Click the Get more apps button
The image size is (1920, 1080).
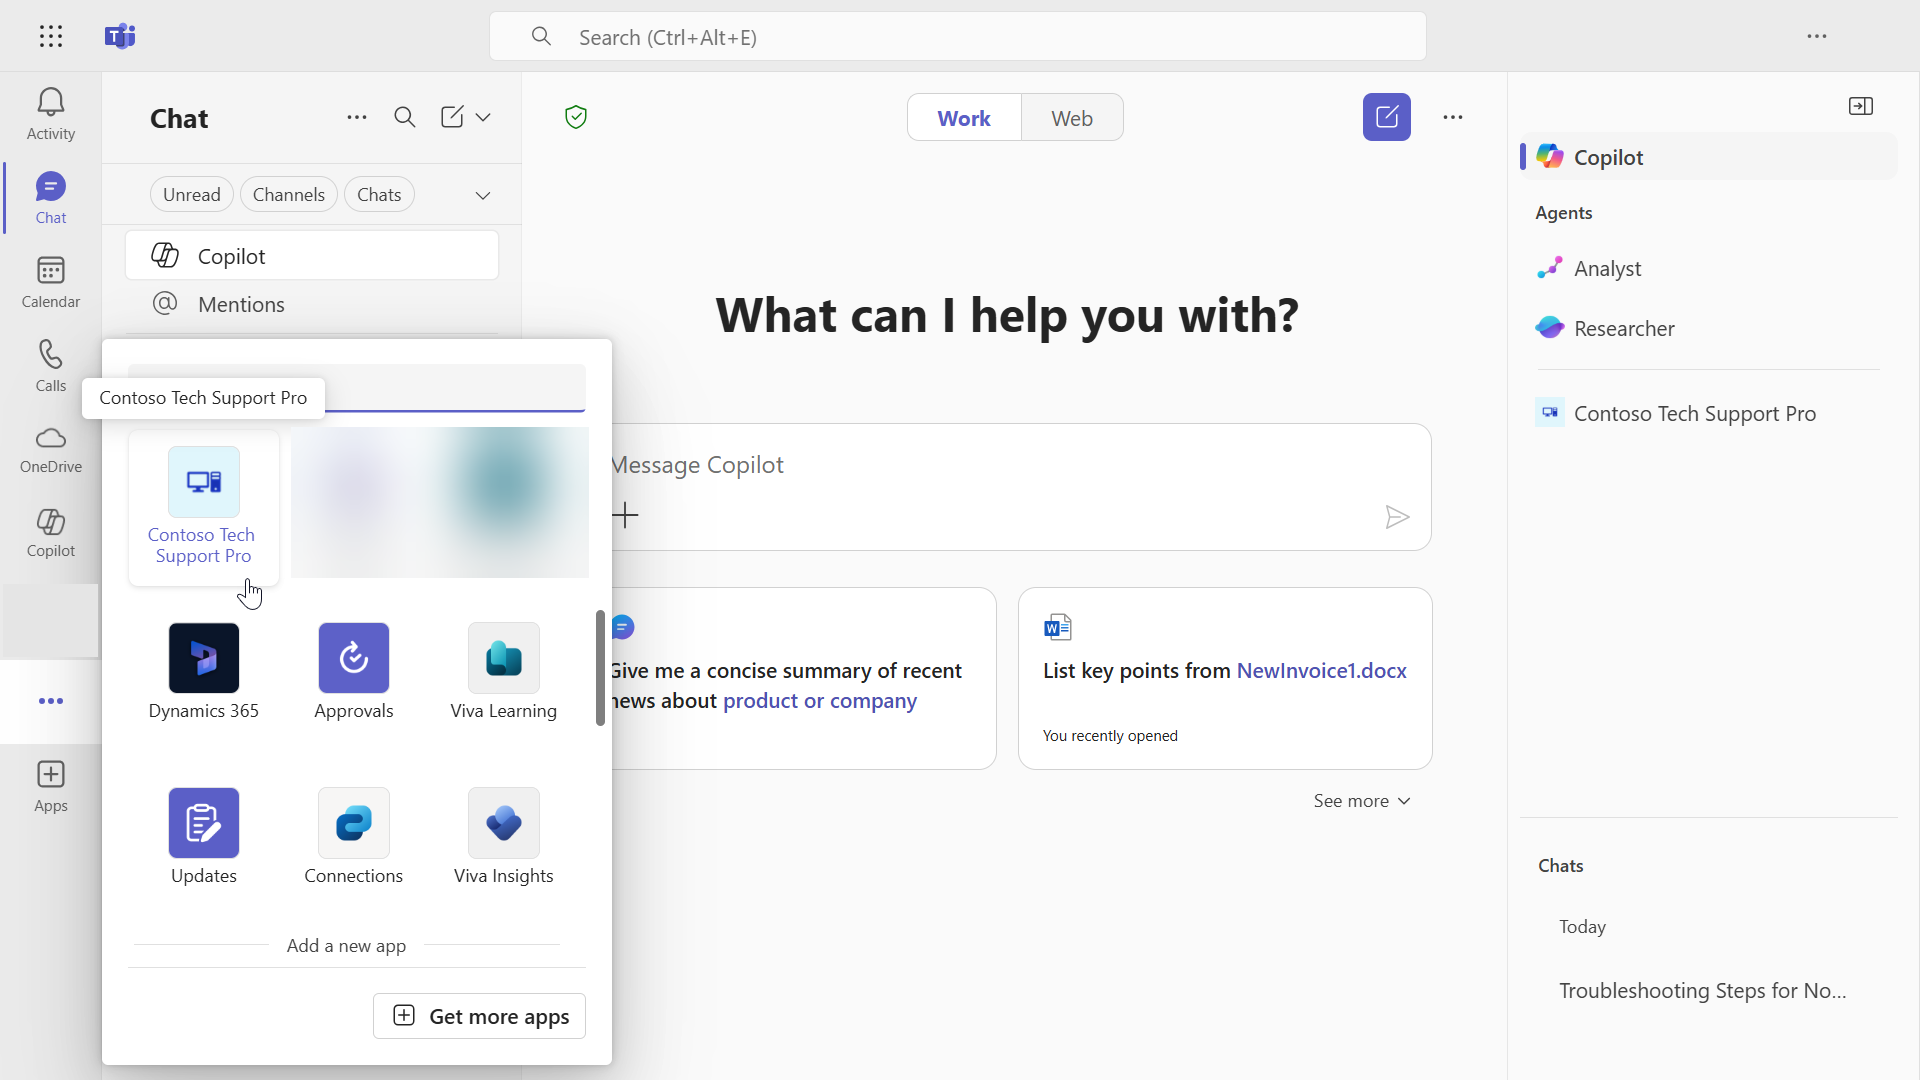(x=479, y=1016)
